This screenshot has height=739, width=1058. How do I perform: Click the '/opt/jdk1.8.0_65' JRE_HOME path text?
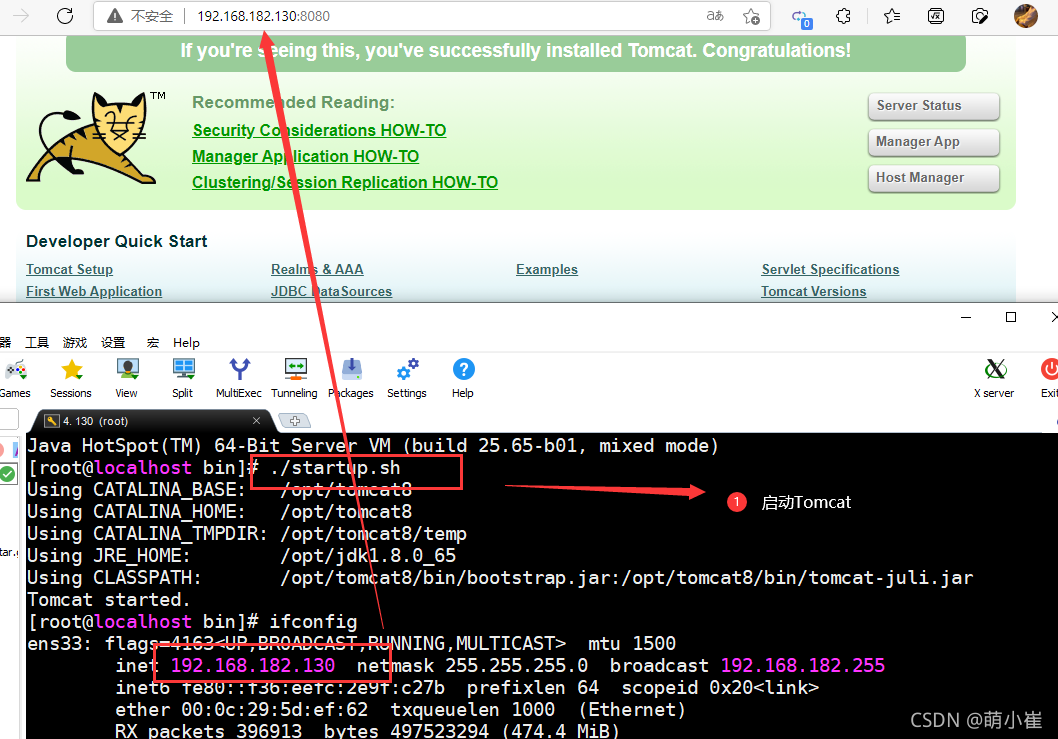point(368,555)
